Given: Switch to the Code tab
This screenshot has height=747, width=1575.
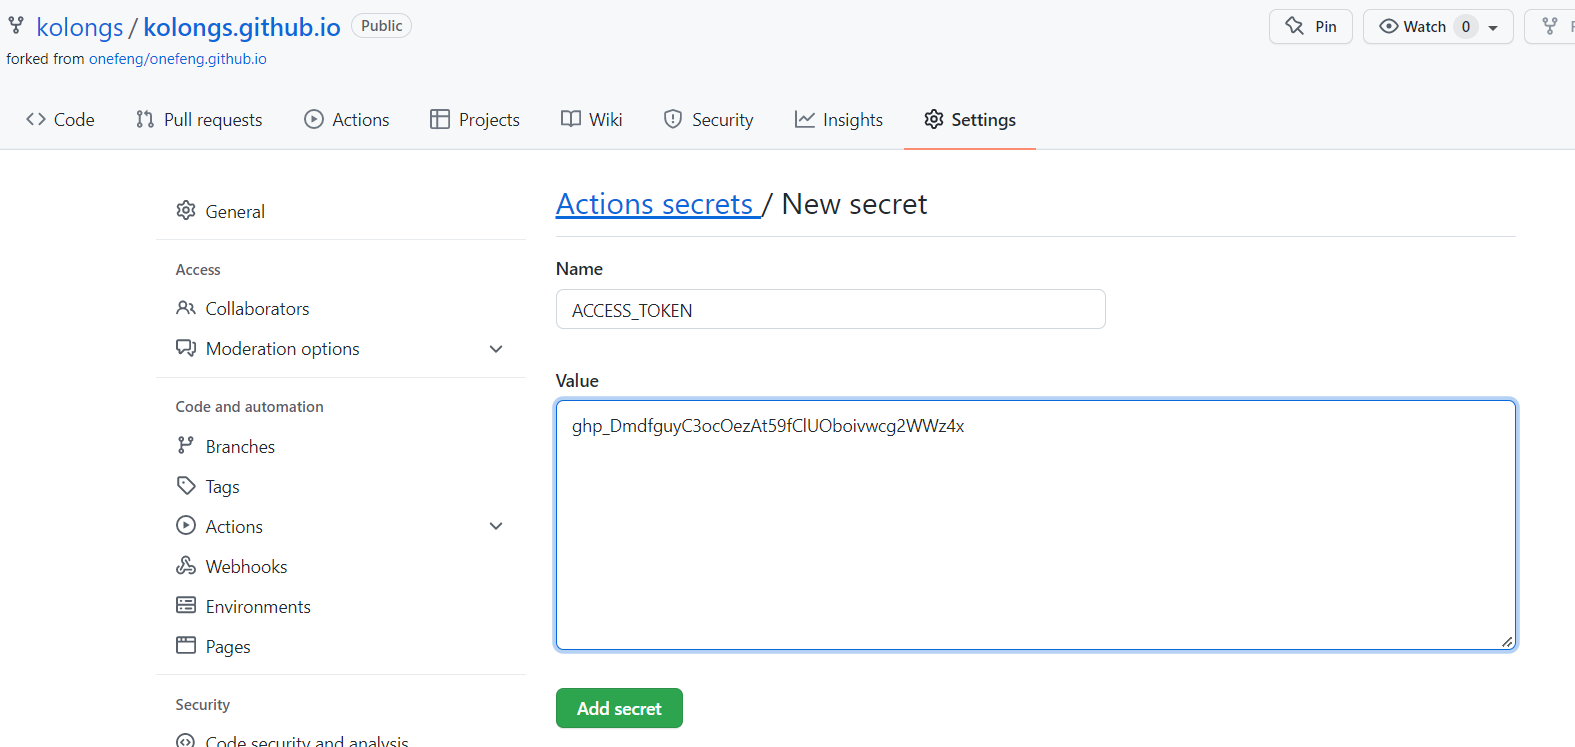Looking at the screenshot, I should point(60,120).
